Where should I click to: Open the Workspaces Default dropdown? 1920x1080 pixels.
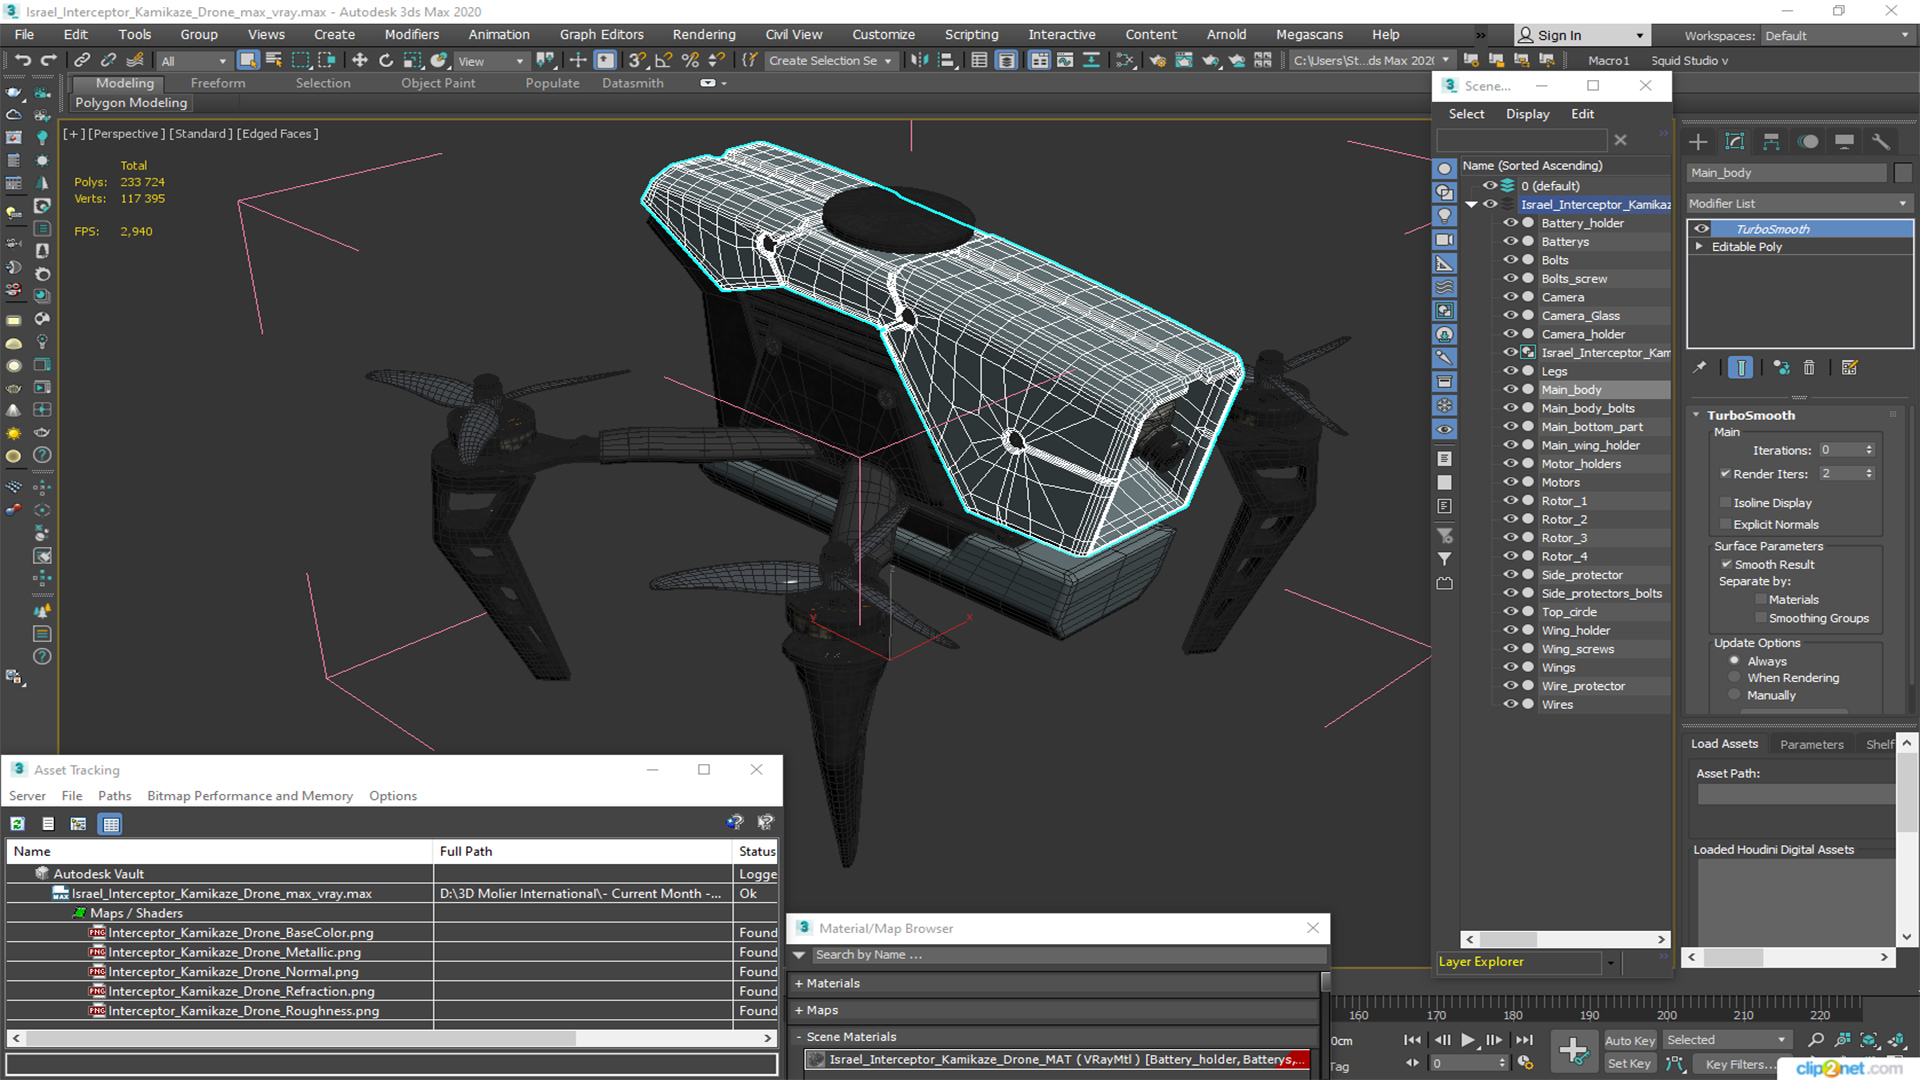pos(1837,35)
